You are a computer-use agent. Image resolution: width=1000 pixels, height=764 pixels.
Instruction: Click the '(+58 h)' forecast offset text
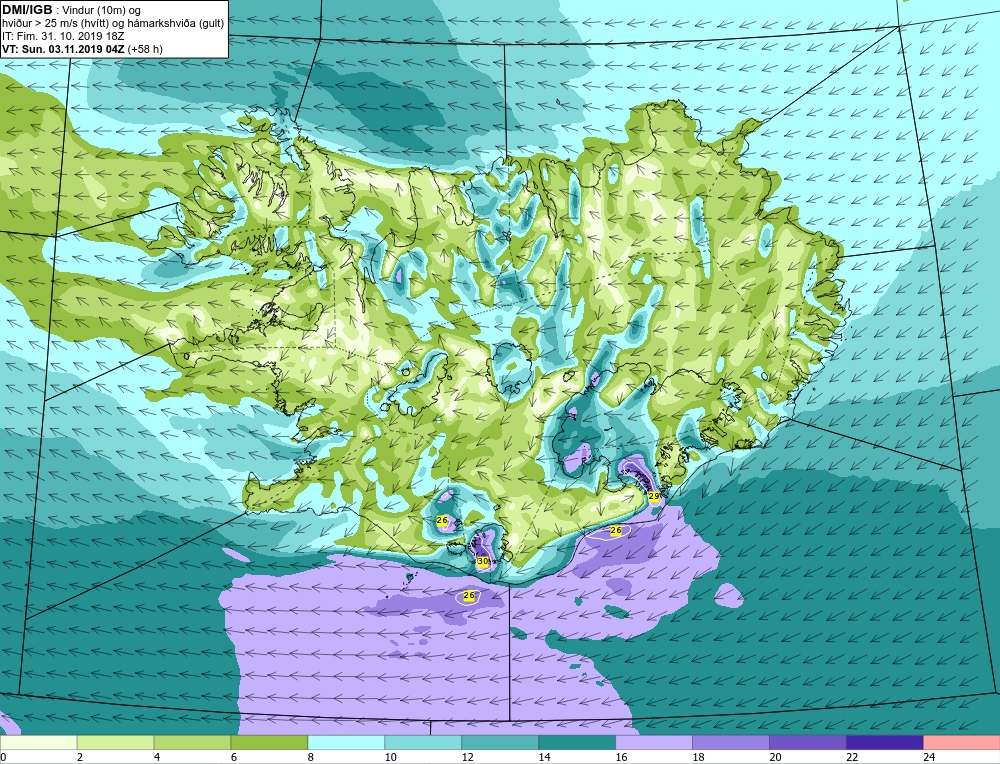(x=145, y=49)
